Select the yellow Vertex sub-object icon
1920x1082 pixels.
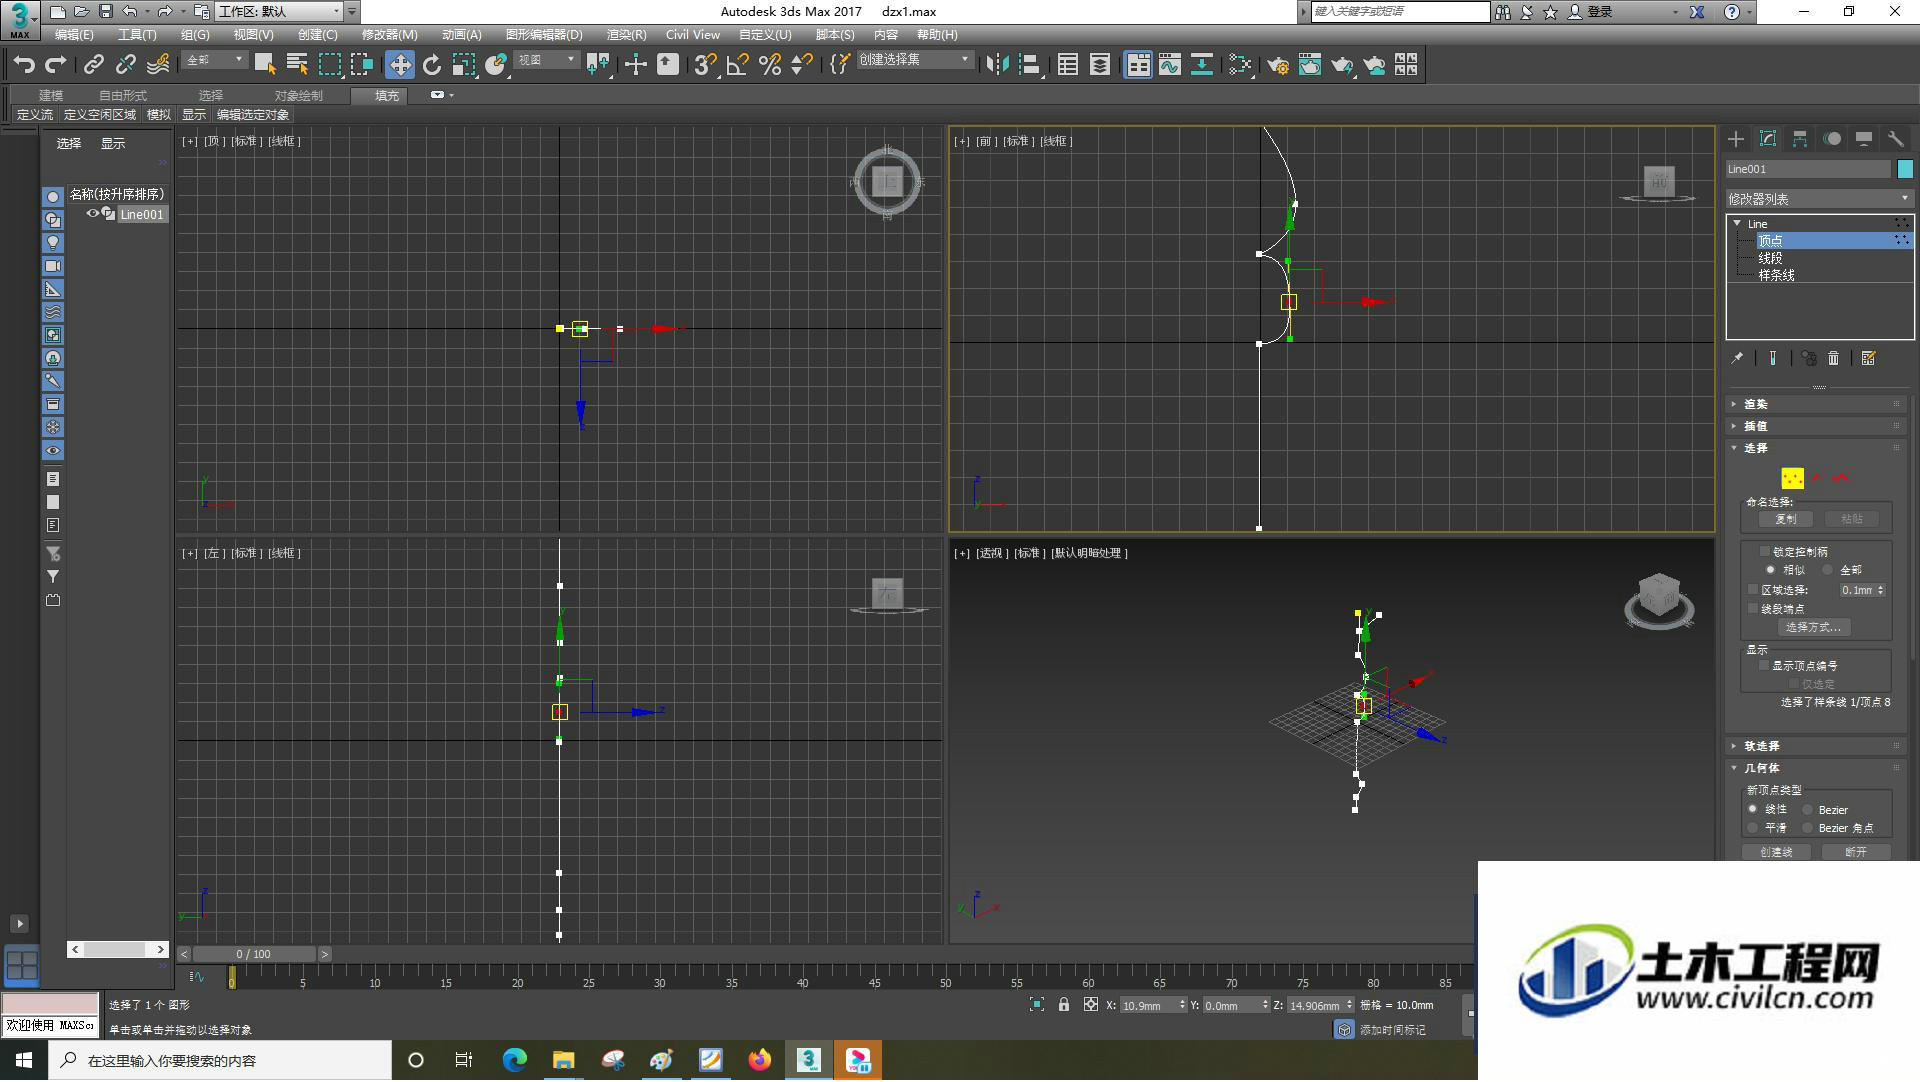click(x=1792, y=479)
